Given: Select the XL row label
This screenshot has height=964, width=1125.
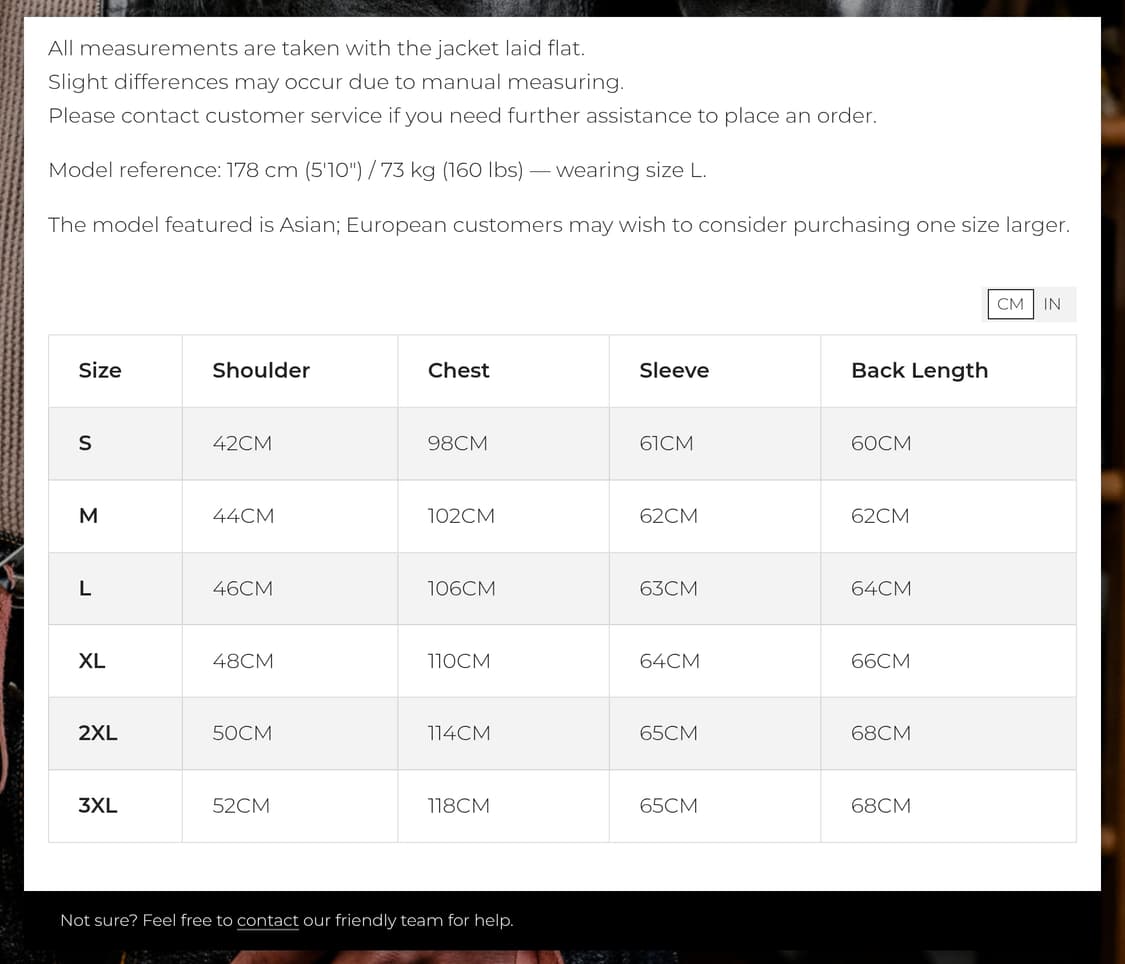Looking at the screenshot, I should click(92, 661).
